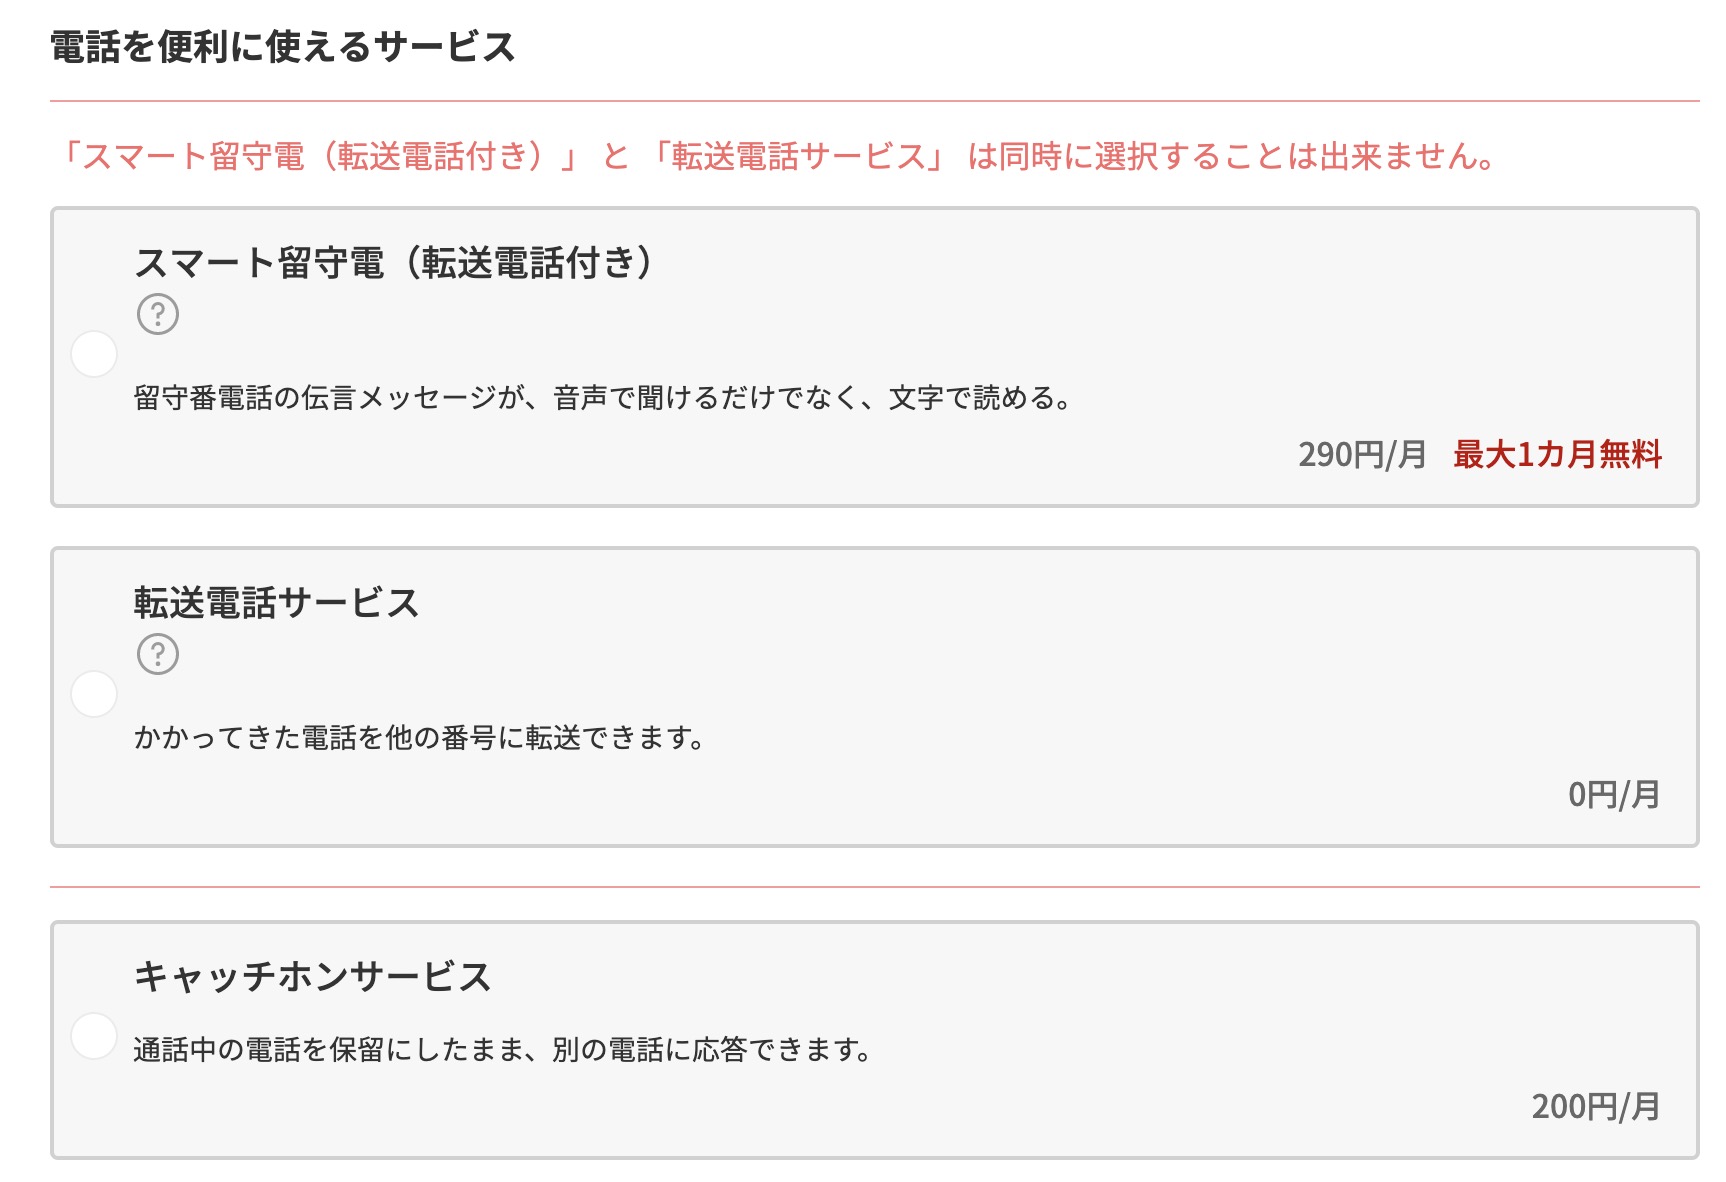1726x1182 pixels.
Task: Select the スマート留守電（転送電話付き） option circle
Action: click(x=94, y=354)
